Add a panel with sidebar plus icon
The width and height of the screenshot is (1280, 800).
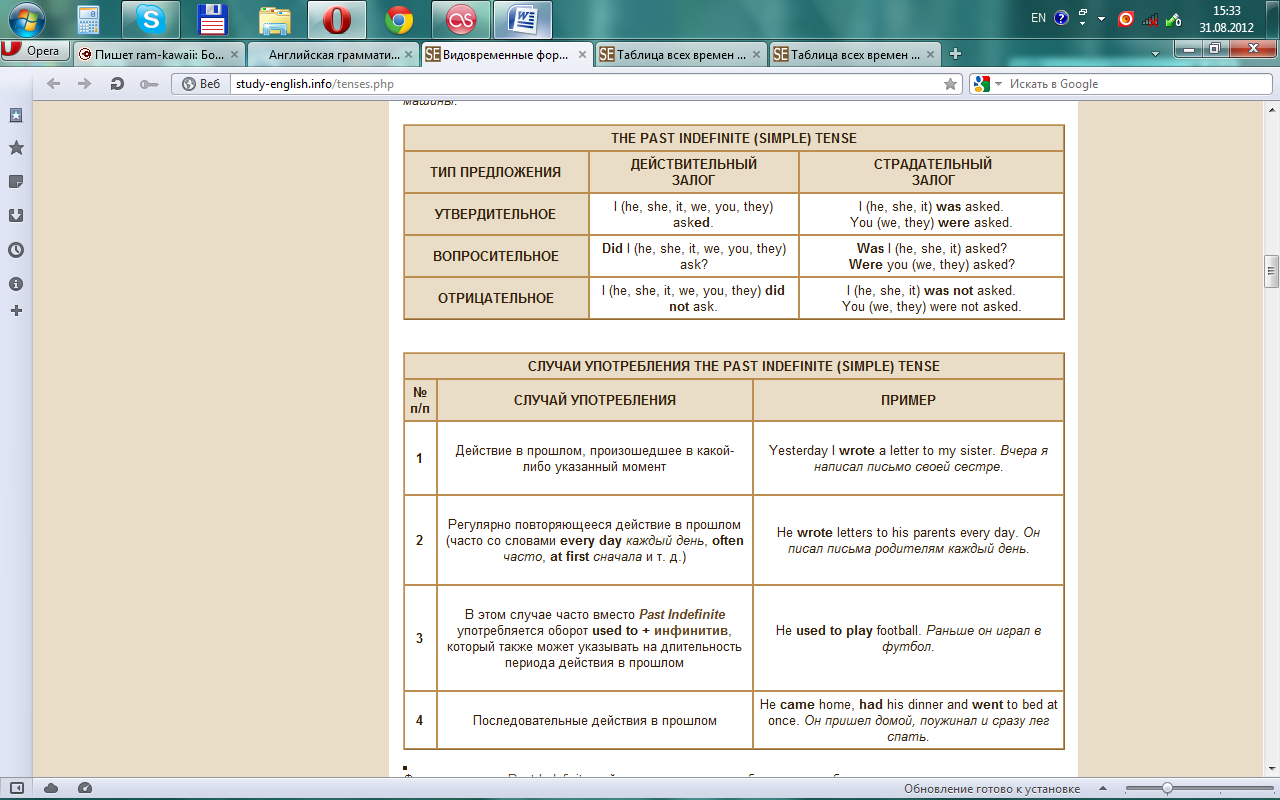[x=16, y=311]
